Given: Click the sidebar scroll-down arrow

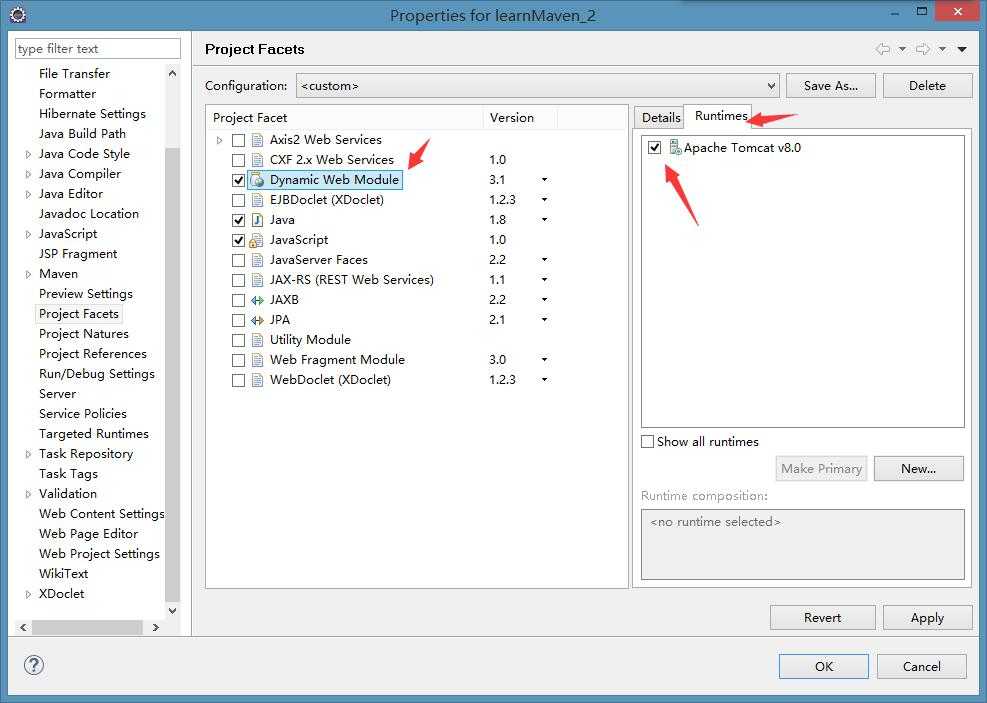Looking at the screenshot, I should 172,610.
